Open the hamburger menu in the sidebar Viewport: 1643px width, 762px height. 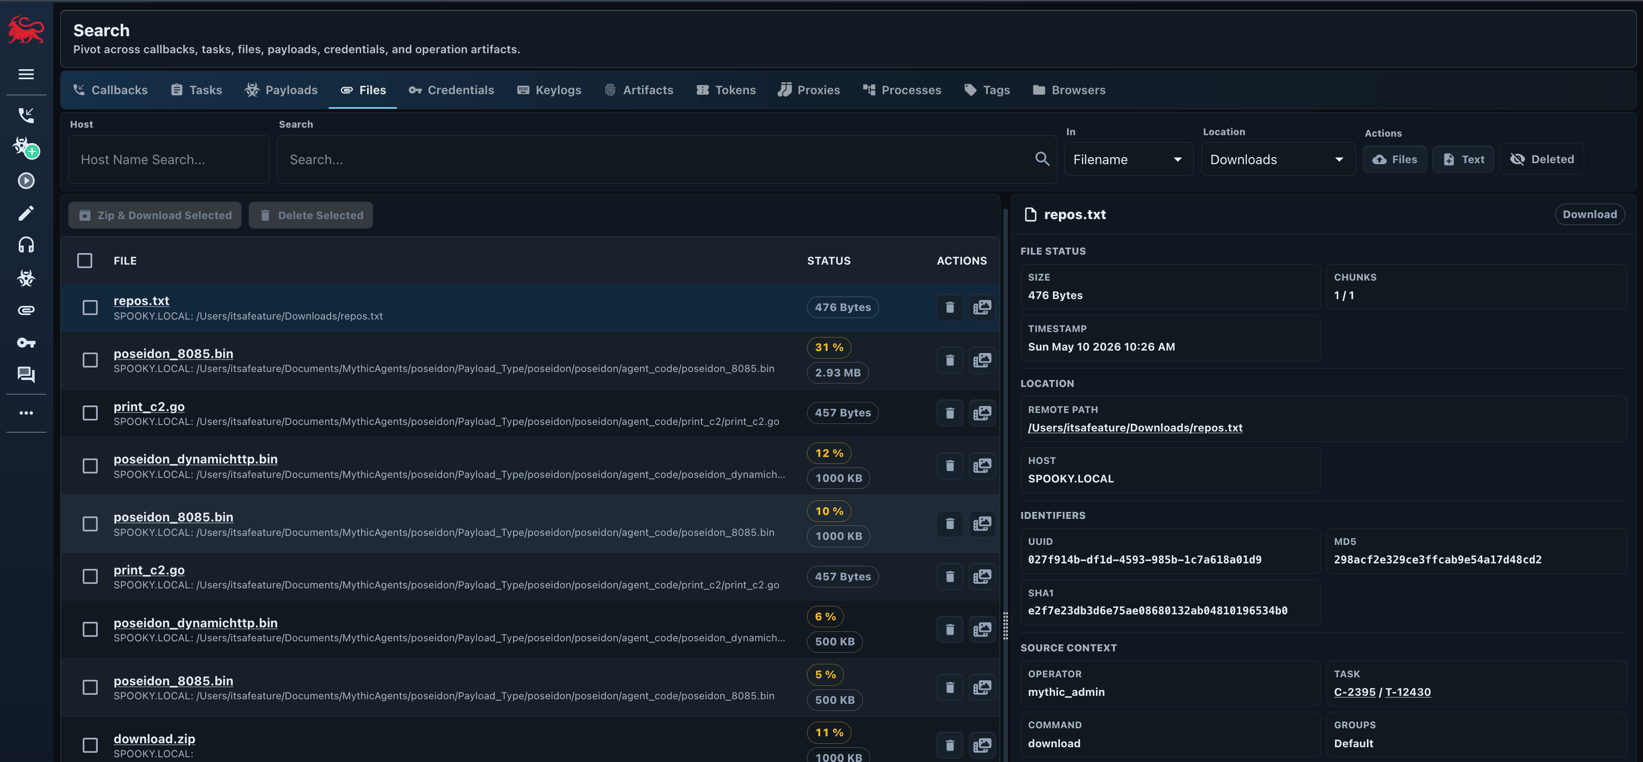tap(26, 74)
